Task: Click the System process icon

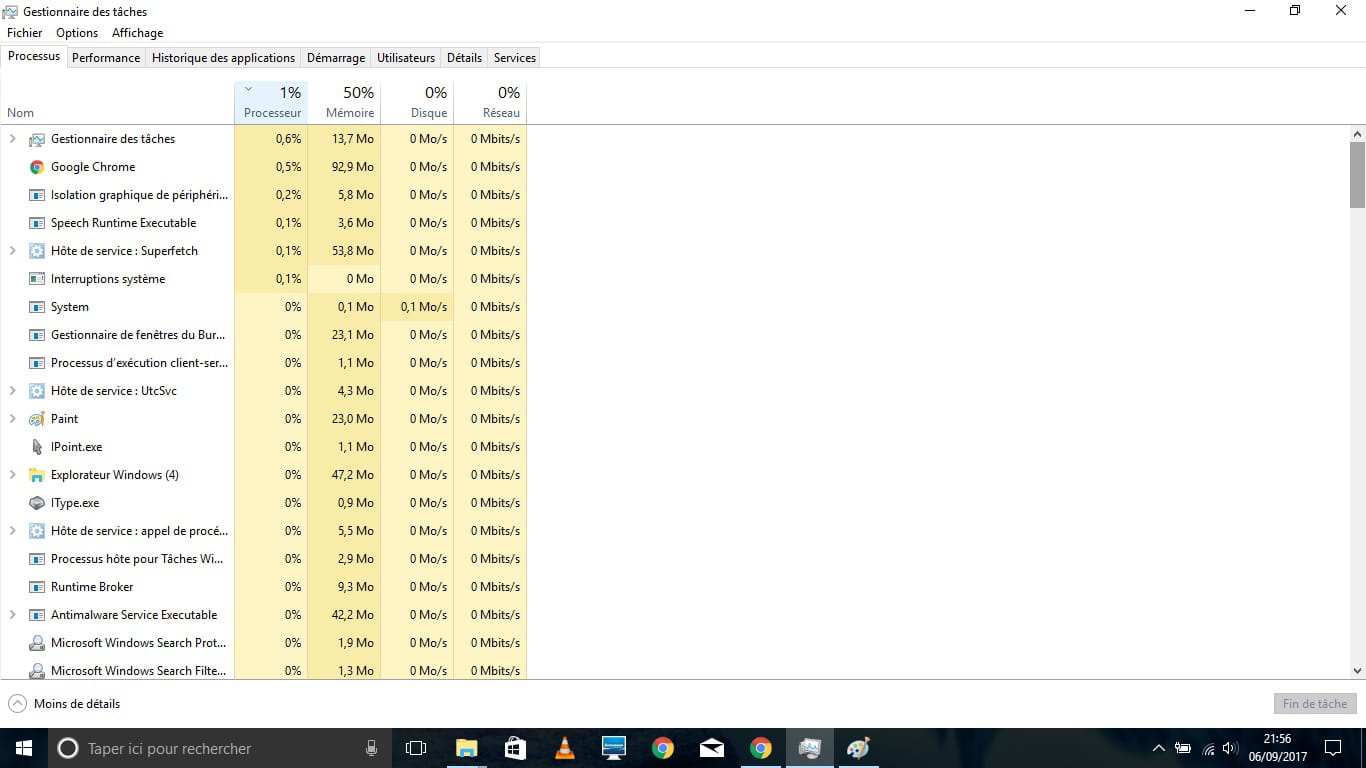Action: click(37, 307)
